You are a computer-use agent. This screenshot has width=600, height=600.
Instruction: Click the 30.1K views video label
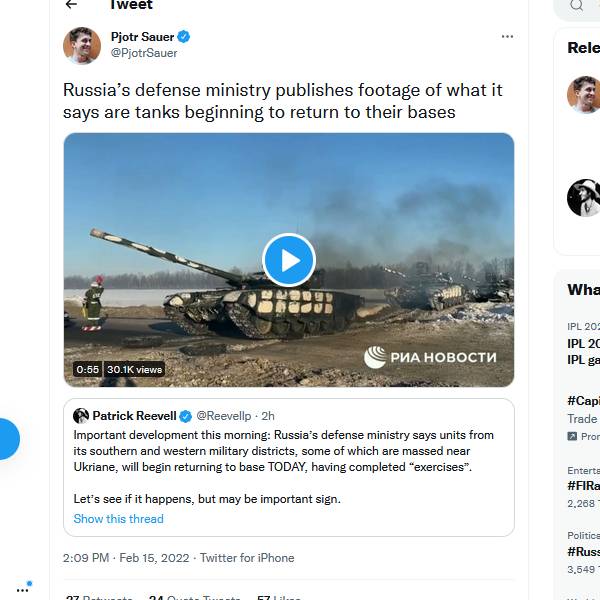click(x=135, y=369)
